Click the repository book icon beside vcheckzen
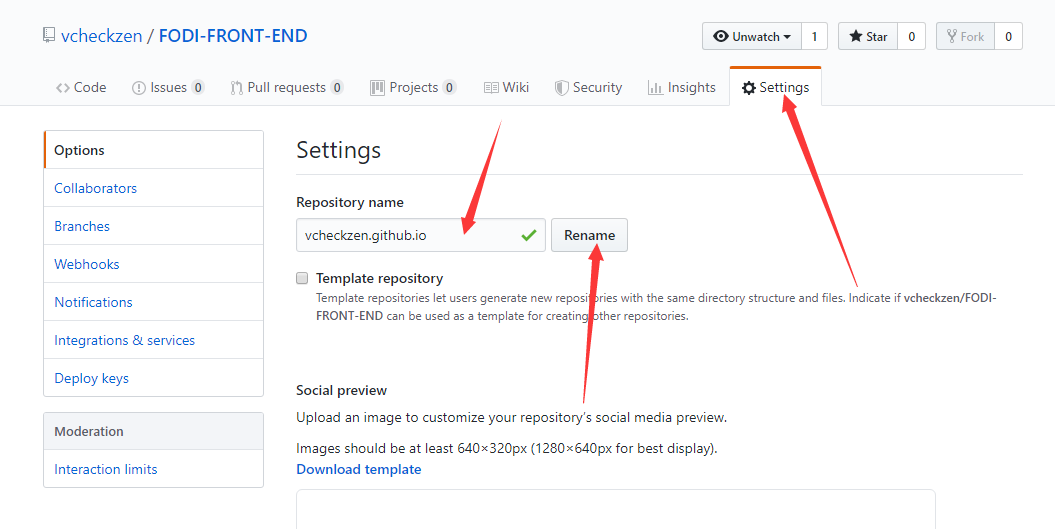Screen dimensions: 1055x529 point(48,35)
